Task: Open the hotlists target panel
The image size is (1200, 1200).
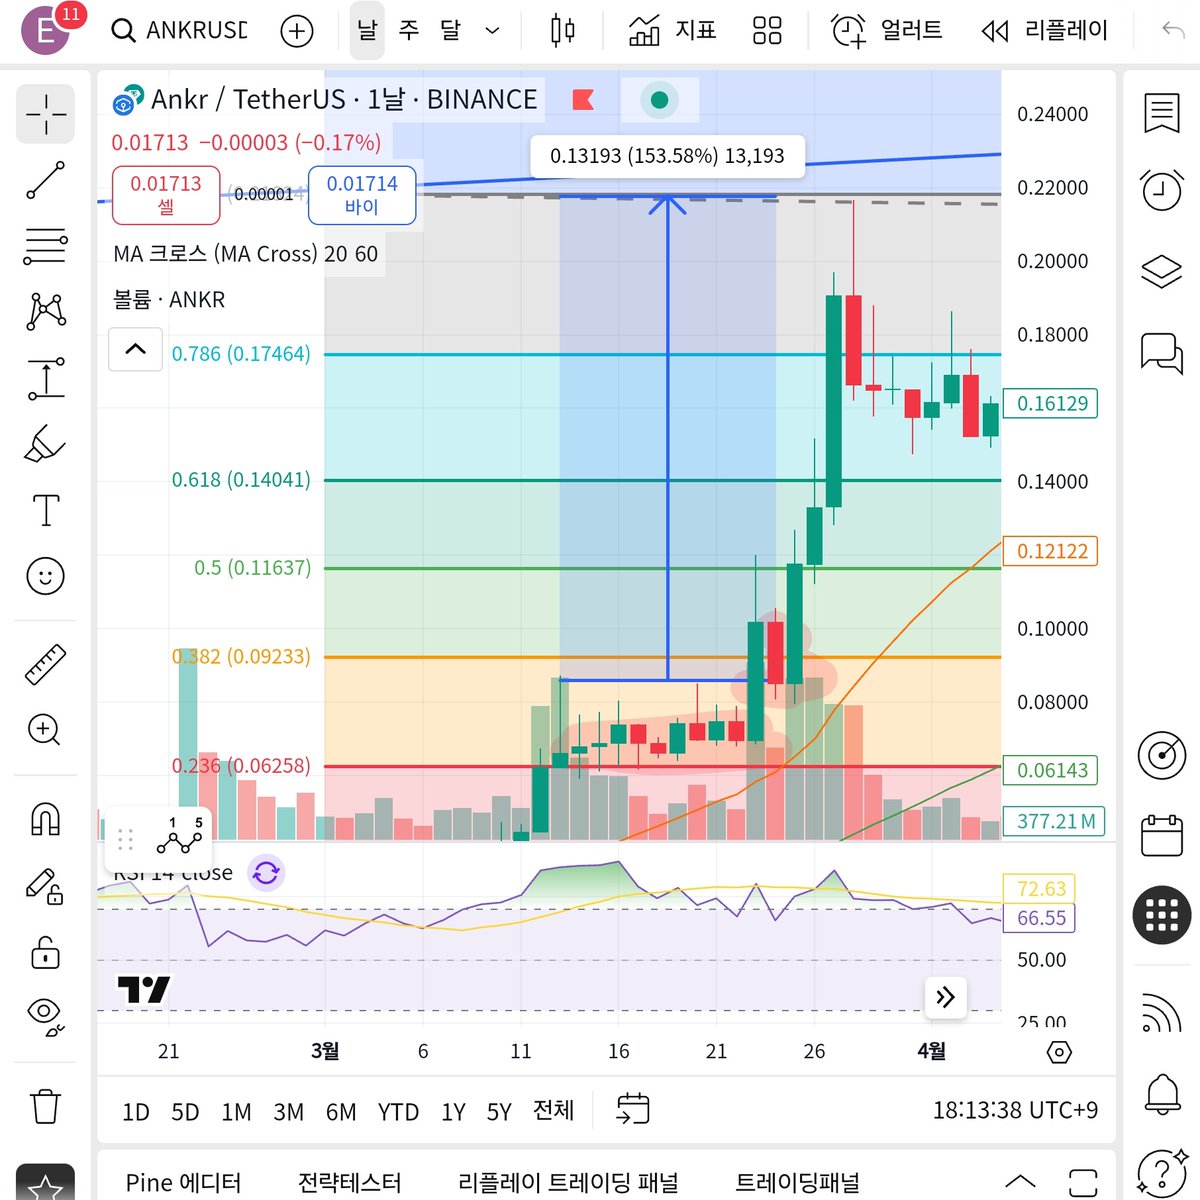Action: point(1161,756)
